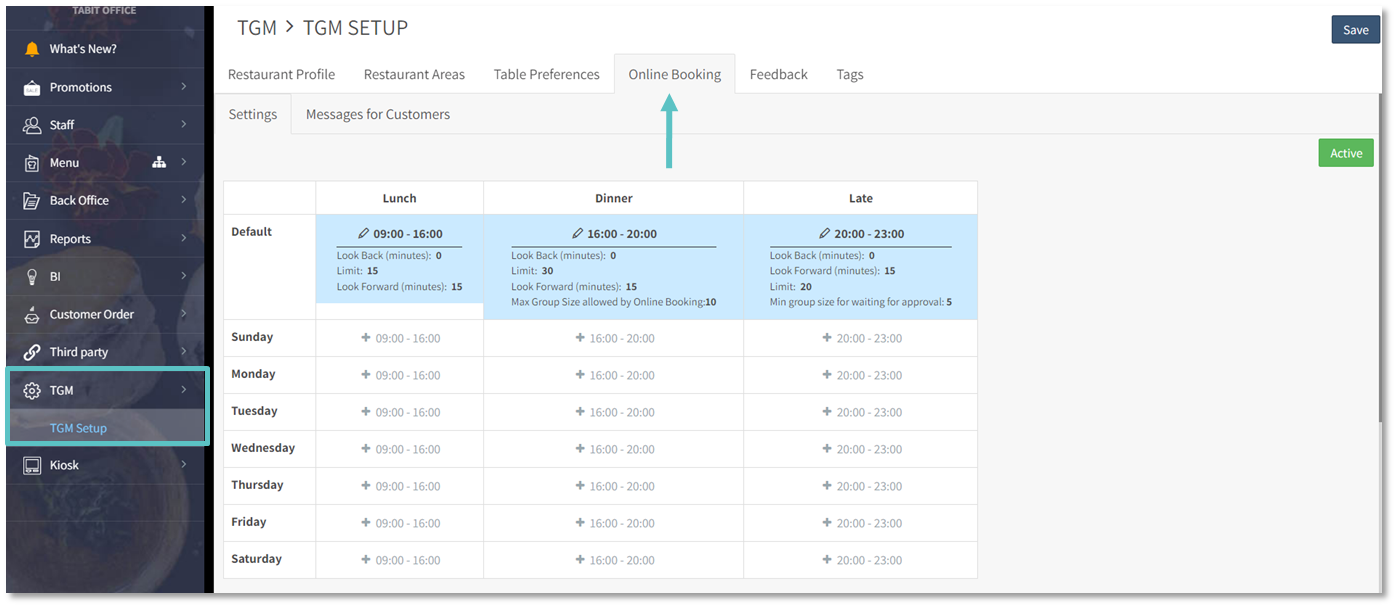The width and height of the screenshot is (1396, 607).
Task: Switch to the Feedback tab
Action: click(778, 73)
